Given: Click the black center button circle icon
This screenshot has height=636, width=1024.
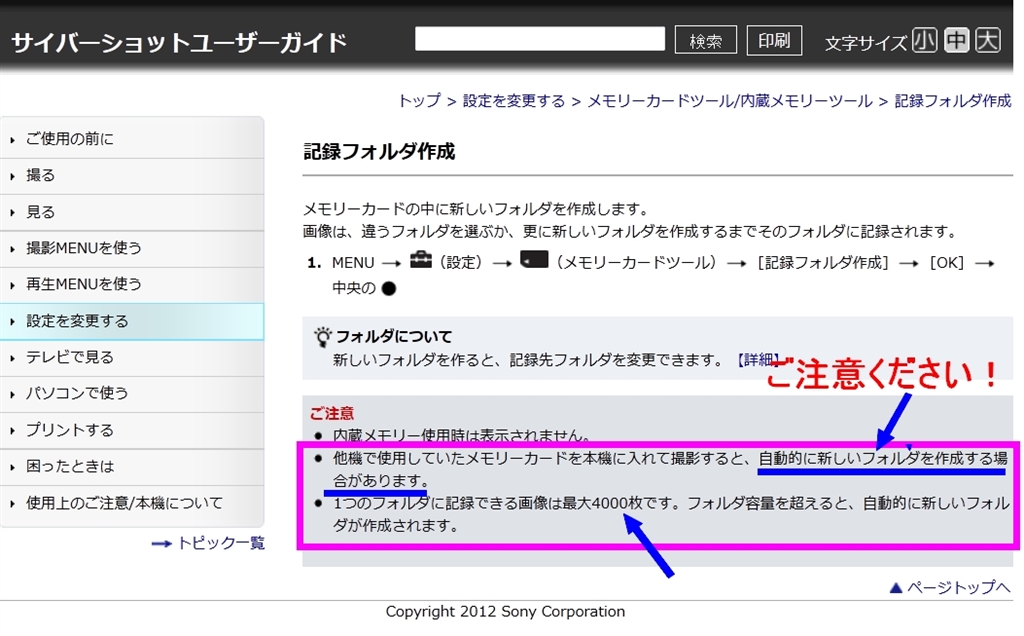Looking at the screenshot, I should [389, 288].
